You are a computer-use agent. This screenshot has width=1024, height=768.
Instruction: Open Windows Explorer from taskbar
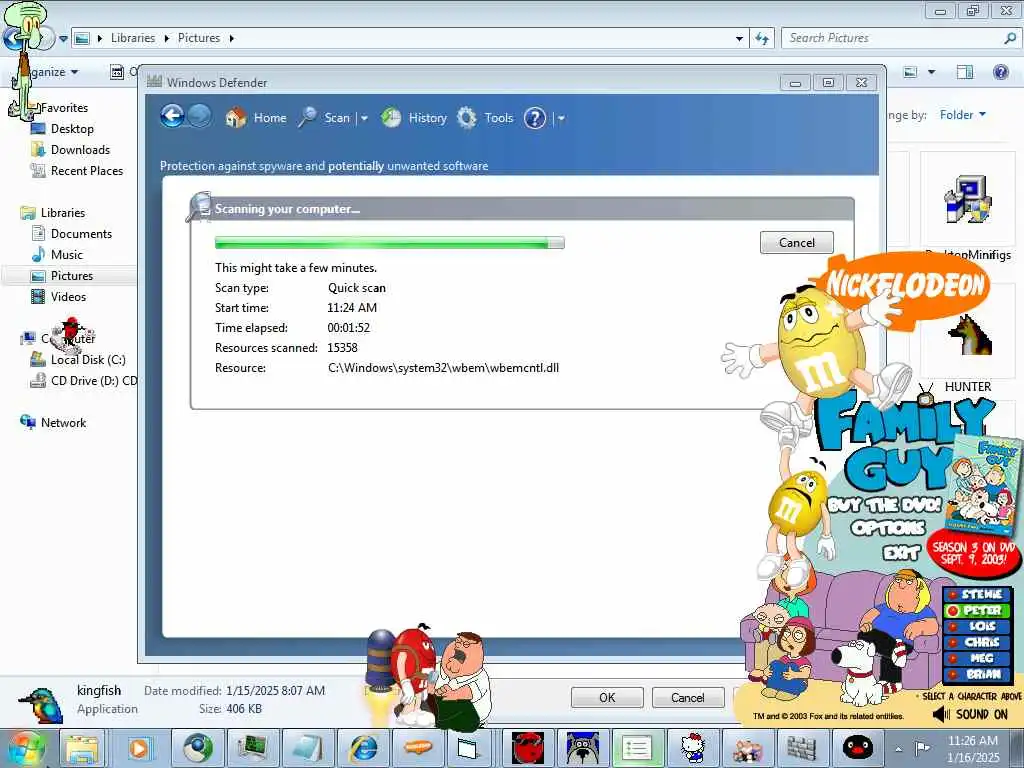point(82,749)
